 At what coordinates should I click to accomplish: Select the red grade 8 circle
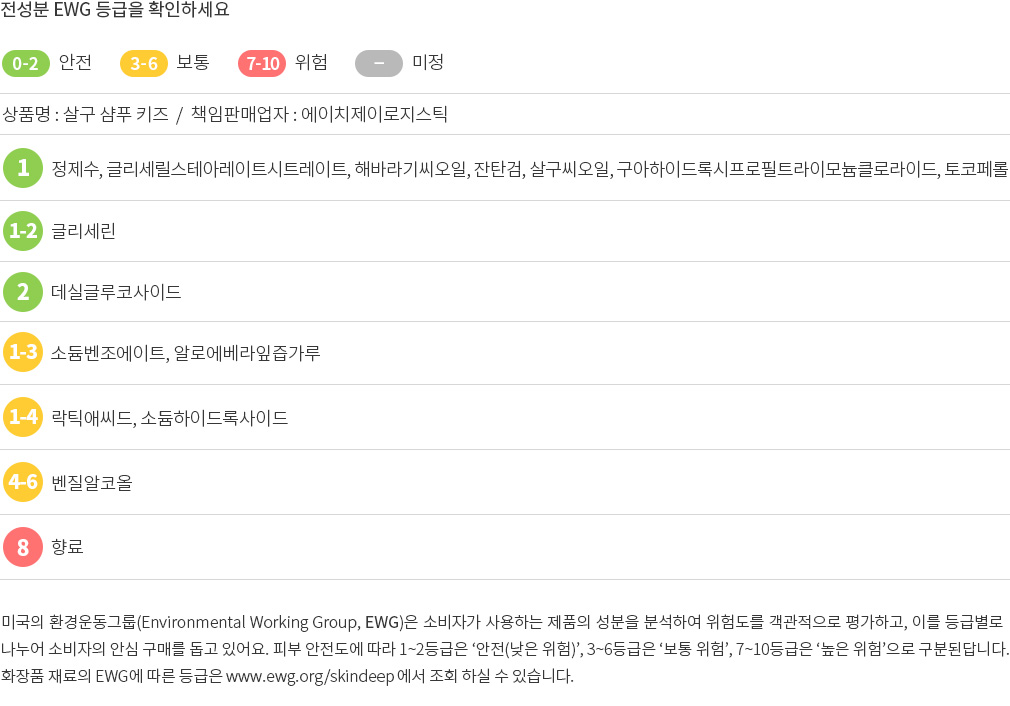pos(23,547)
